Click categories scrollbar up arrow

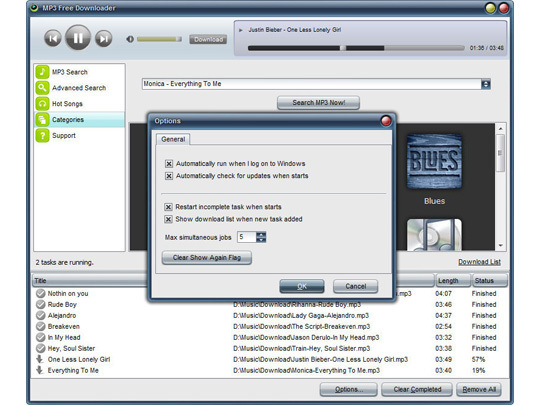(x=500, y=129)
